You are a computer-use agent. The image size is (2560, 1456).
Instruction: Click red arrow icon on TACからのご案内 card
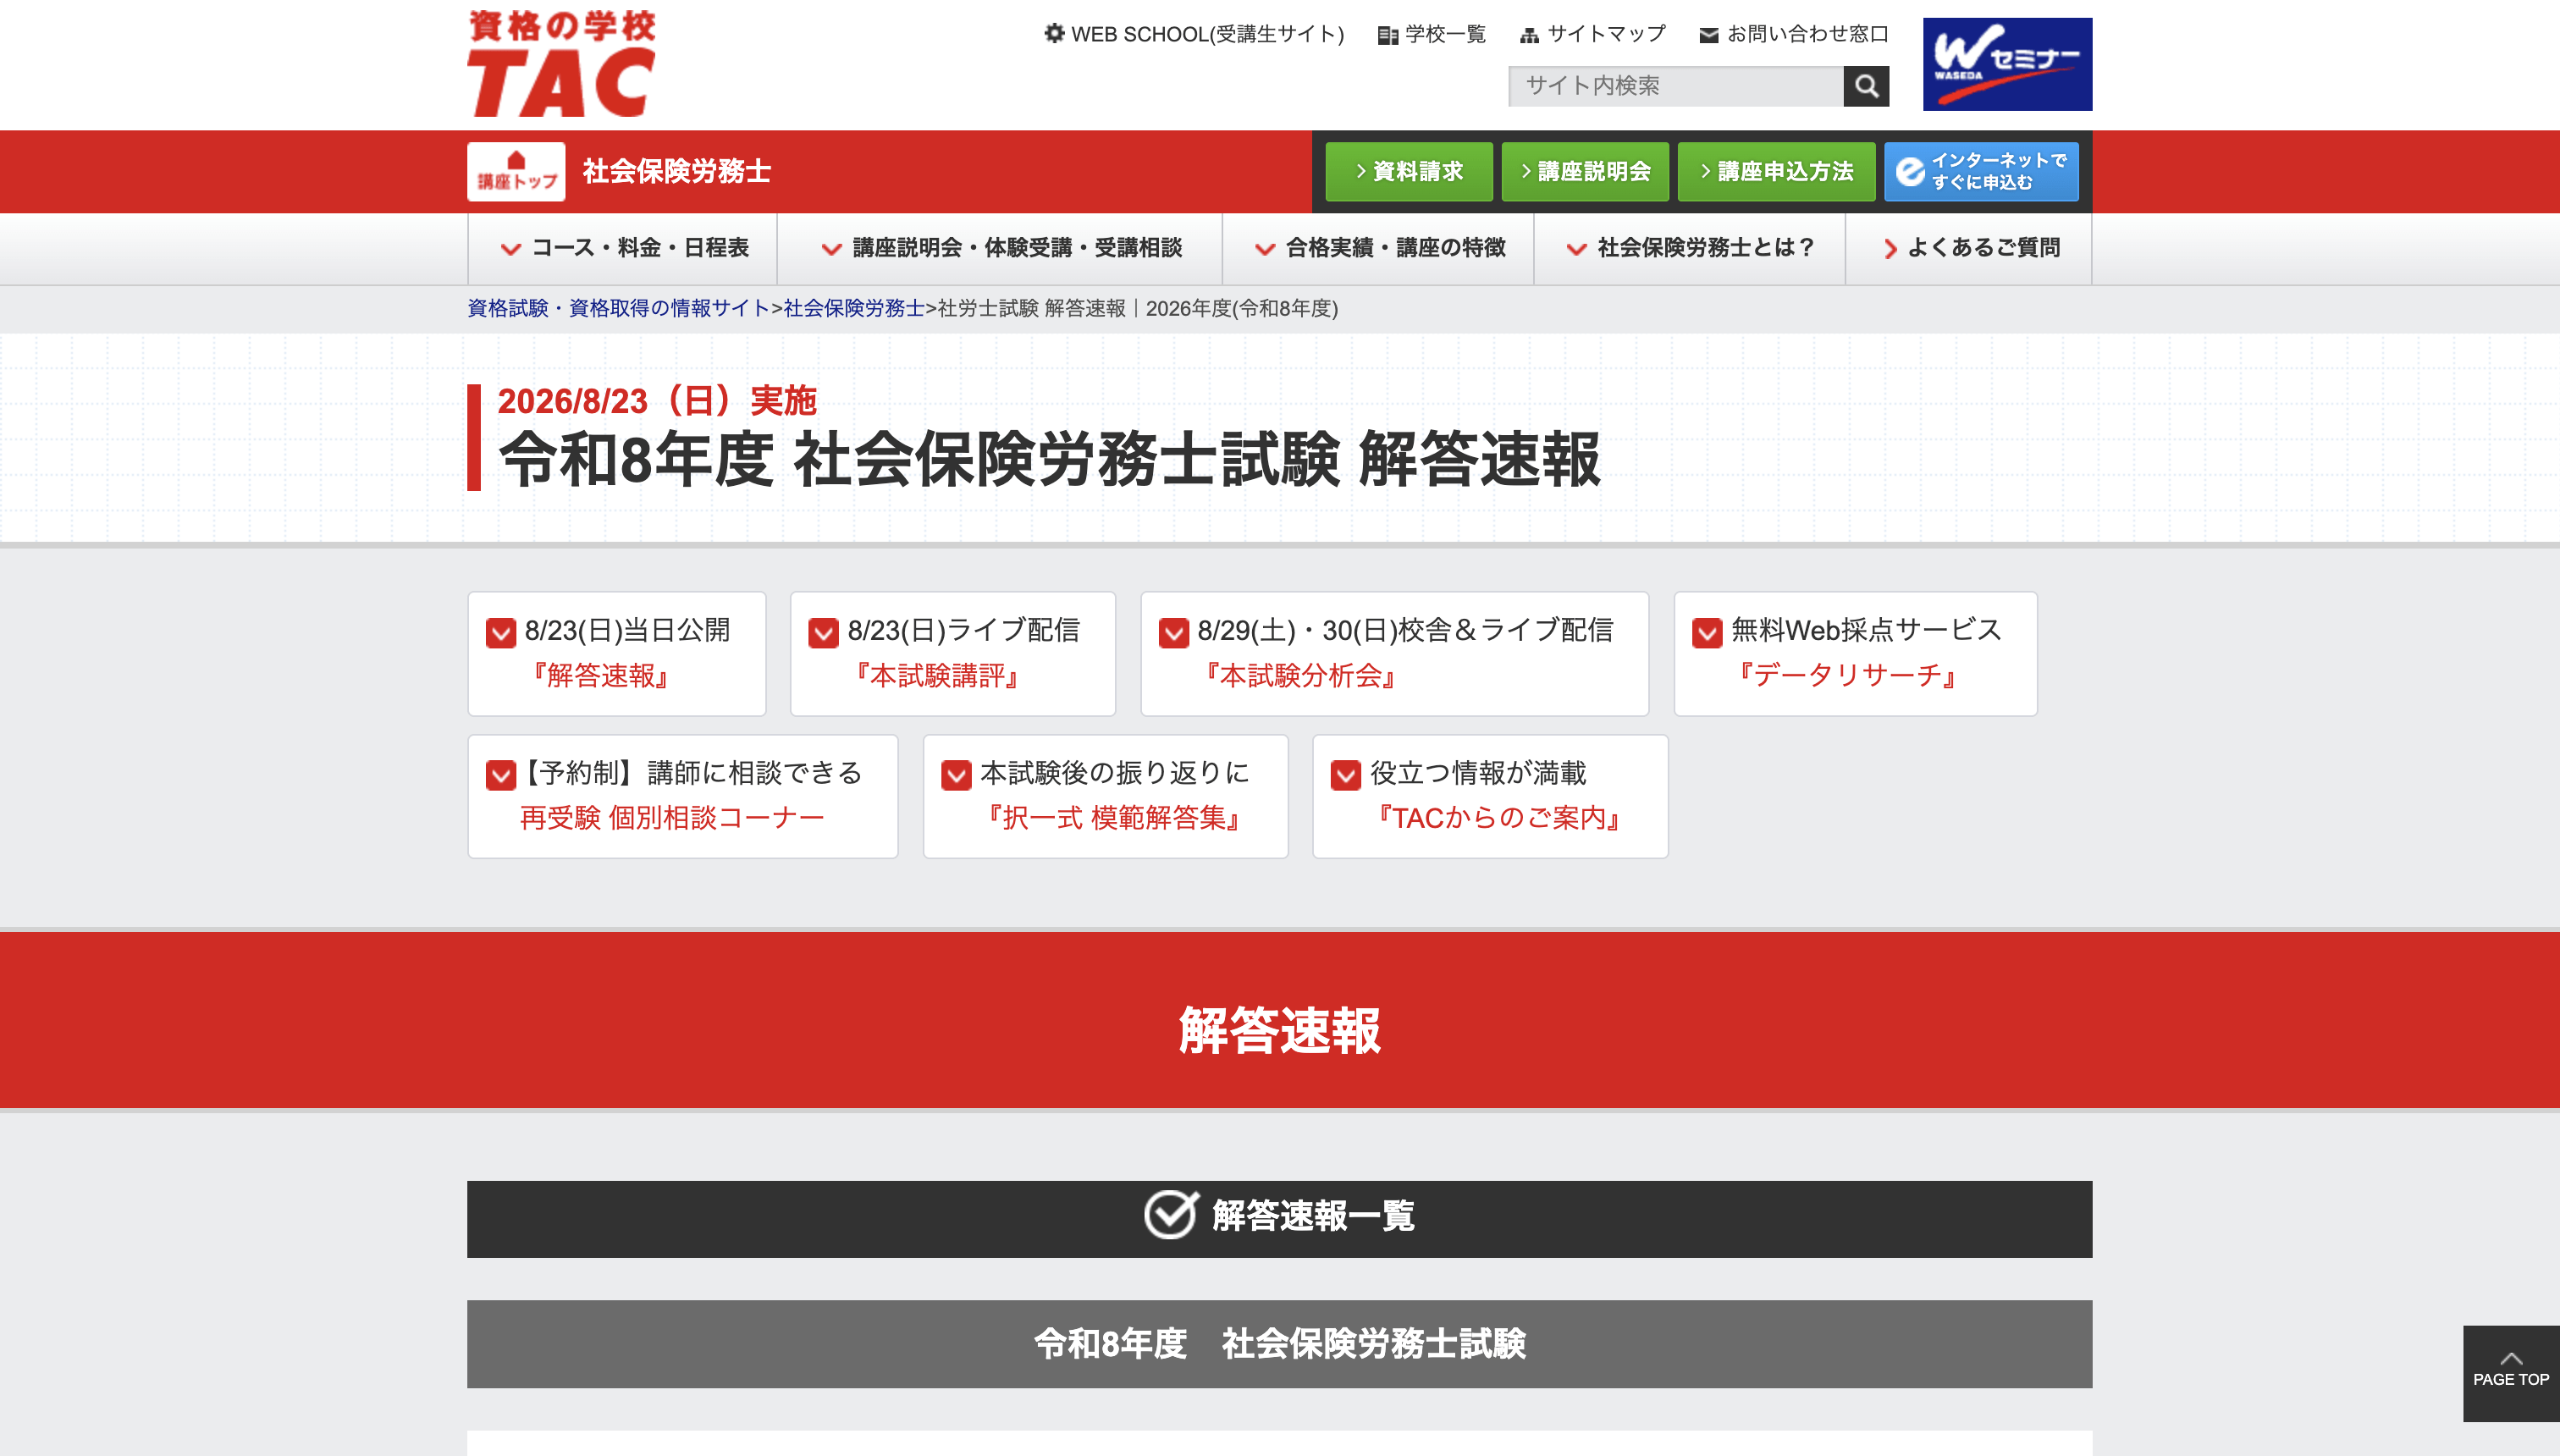coord(1346,775)
